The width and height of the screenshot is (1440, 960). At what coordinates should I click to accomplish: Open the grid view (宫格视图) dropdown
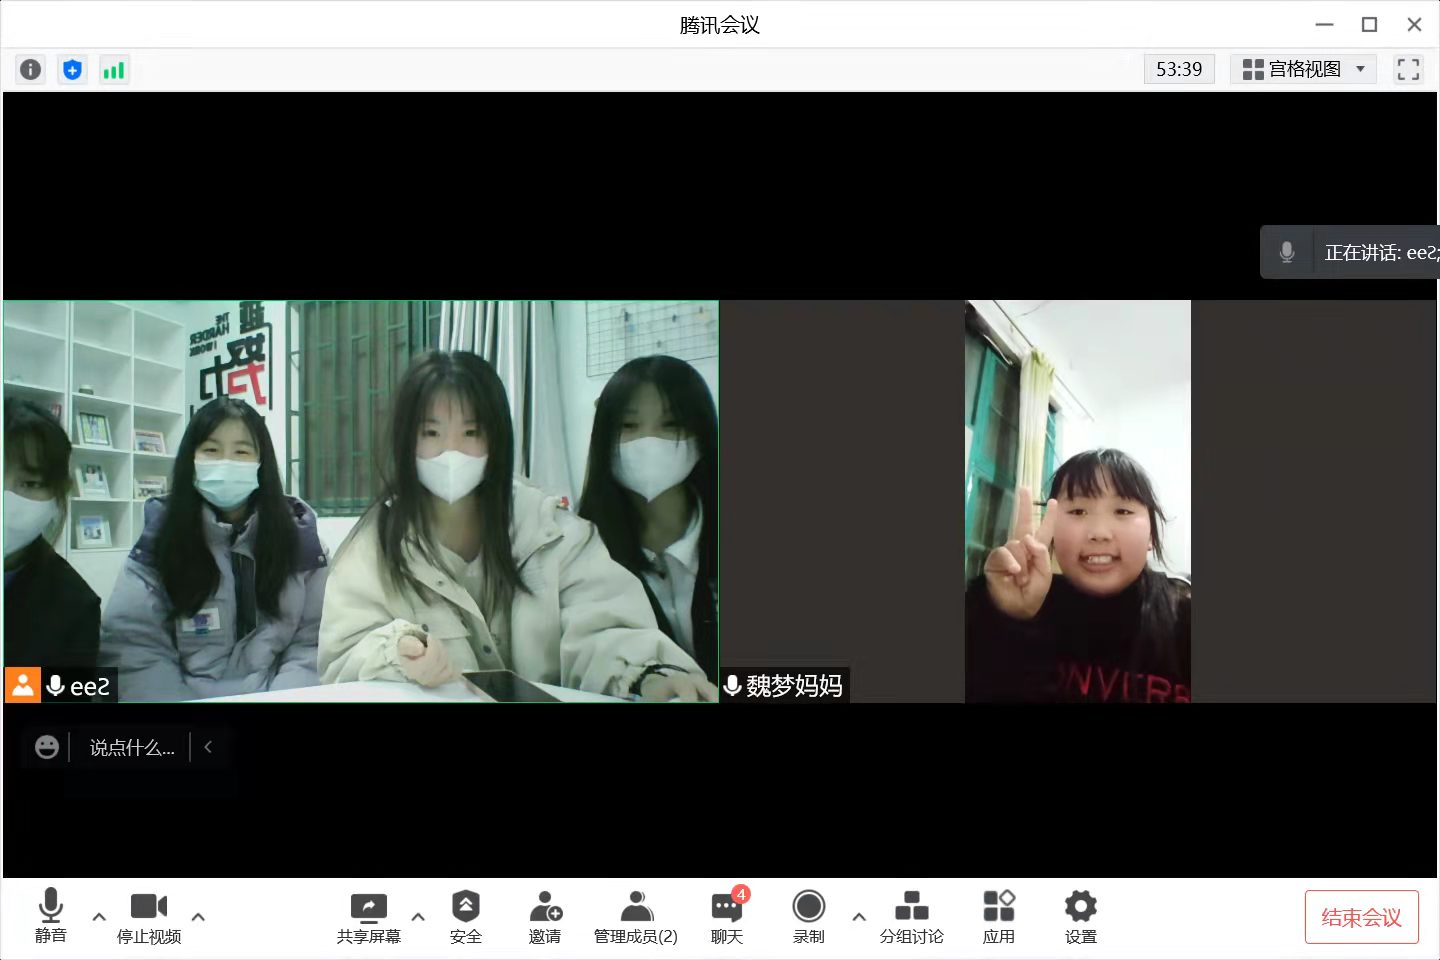[x=1303, y=69]
